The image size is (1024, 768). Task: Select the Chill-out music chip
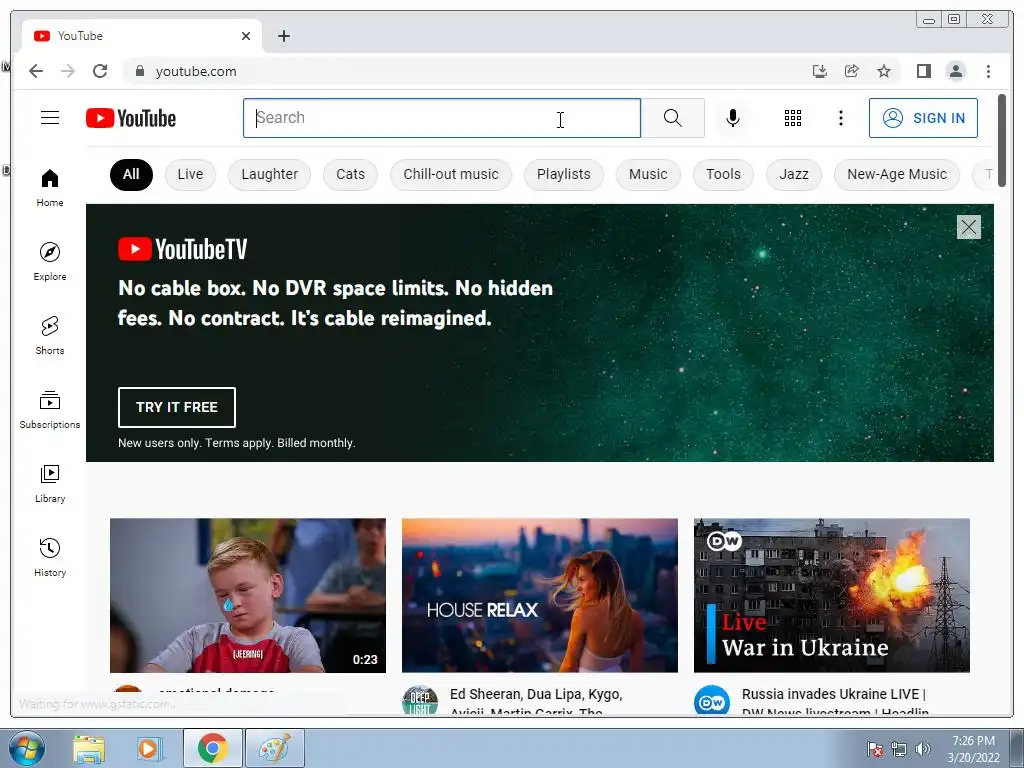point(451,174)
